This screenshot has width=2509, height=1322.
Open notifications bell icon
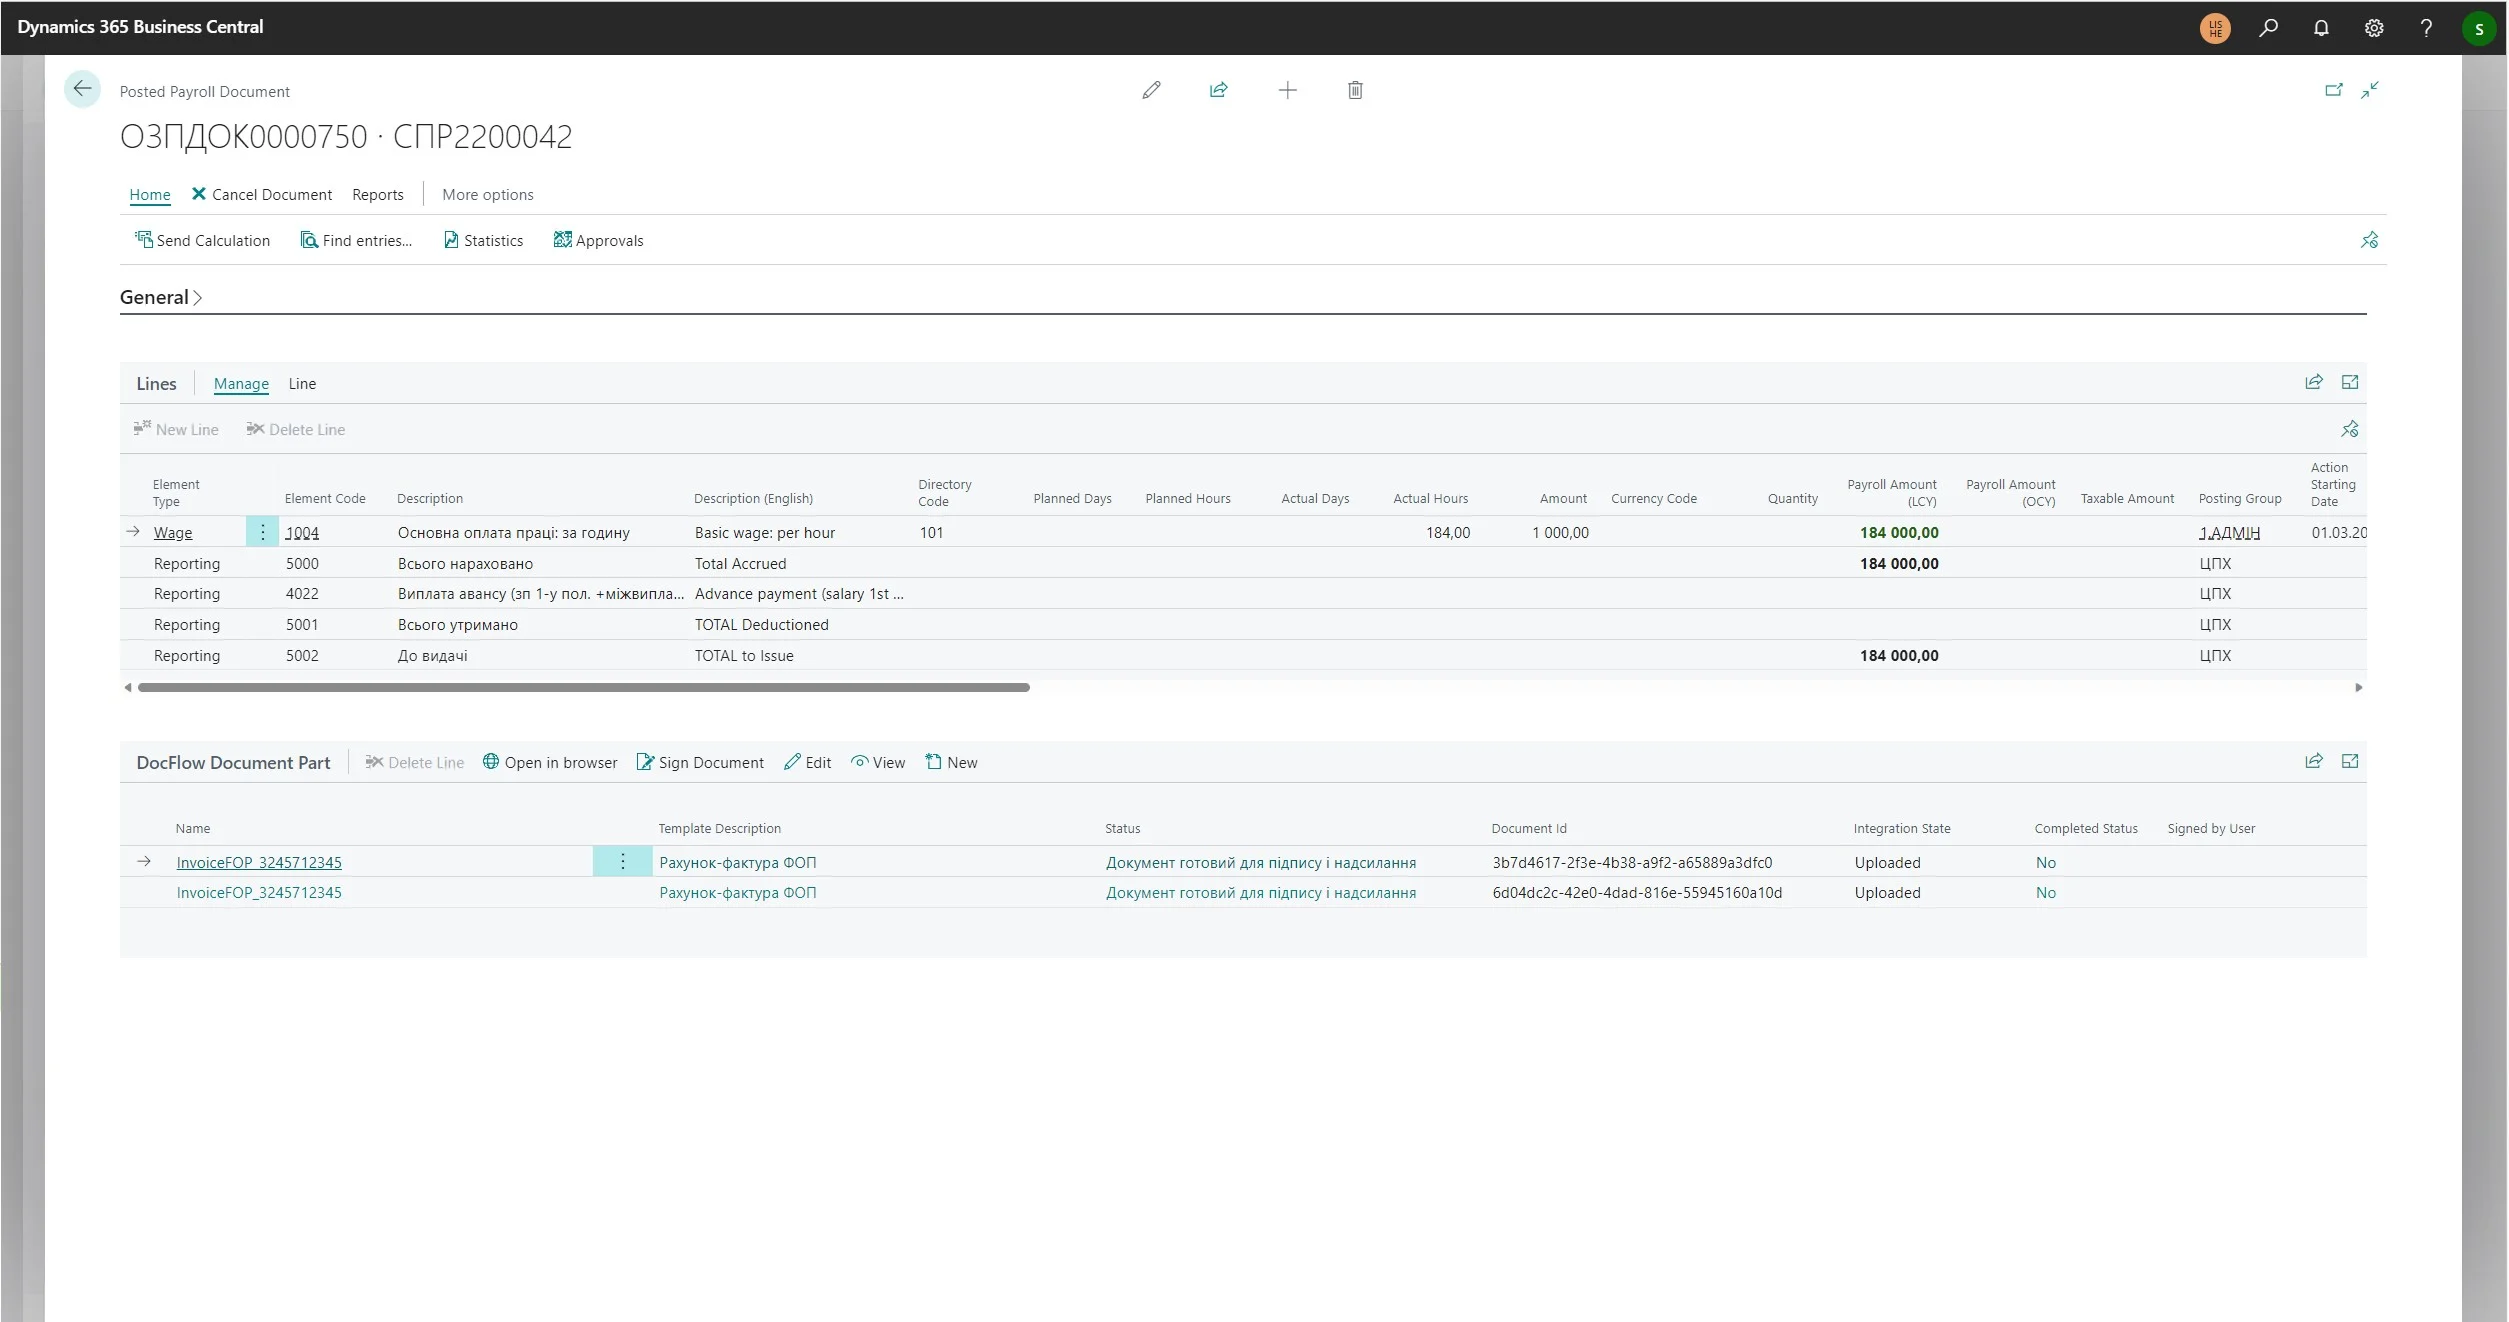pos(2321,28)
